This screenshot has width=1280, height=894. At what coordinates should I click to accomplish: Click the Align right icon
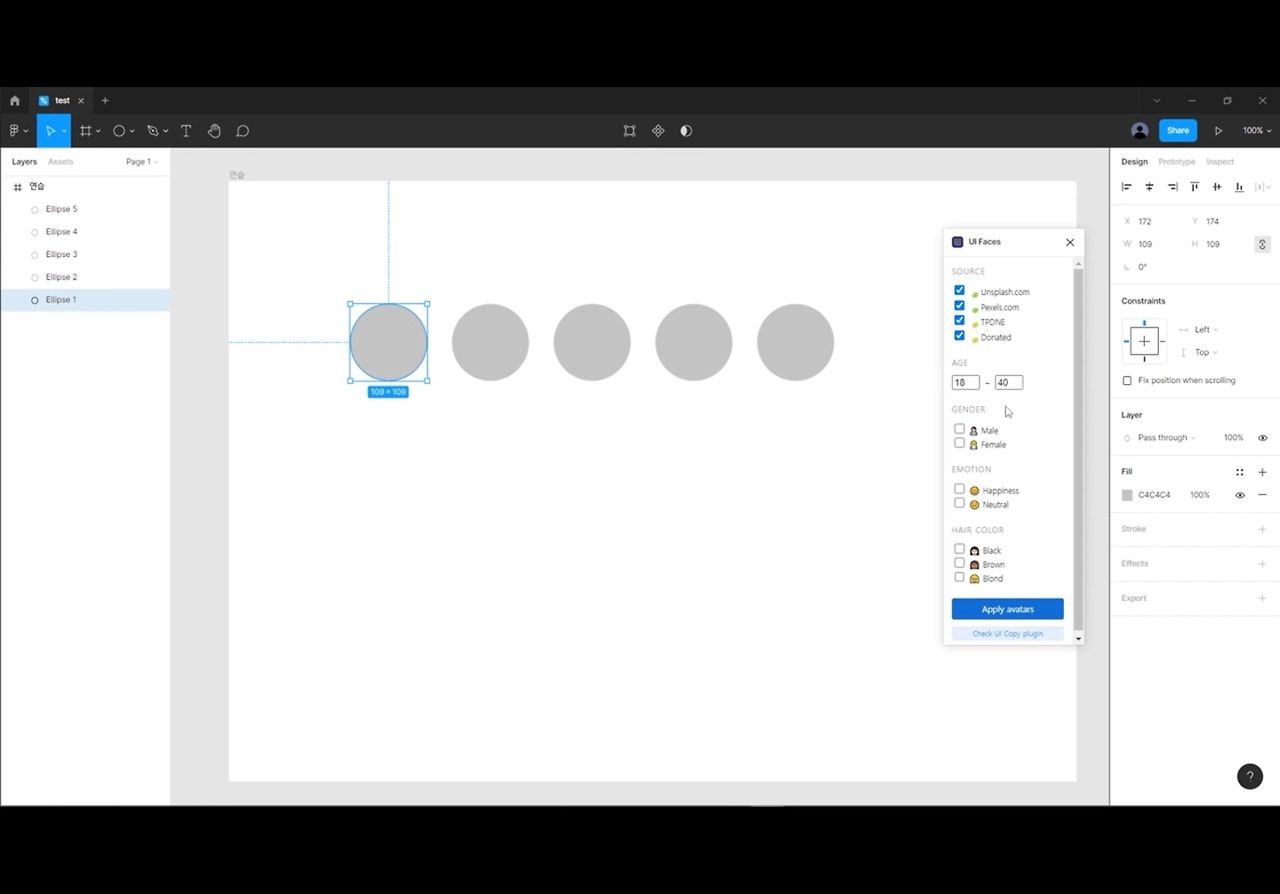pyautogui.click(x=1172, y=187)
